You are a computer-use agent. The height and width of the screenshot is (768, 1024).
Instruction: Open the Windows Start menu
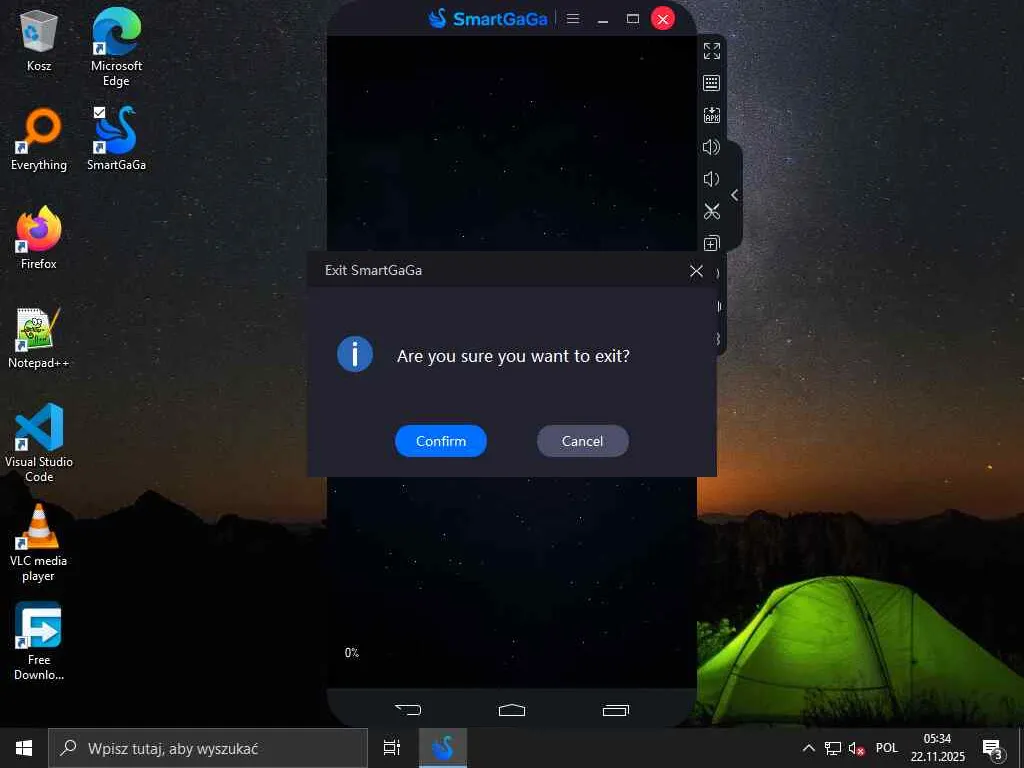(x=24, y=748)
